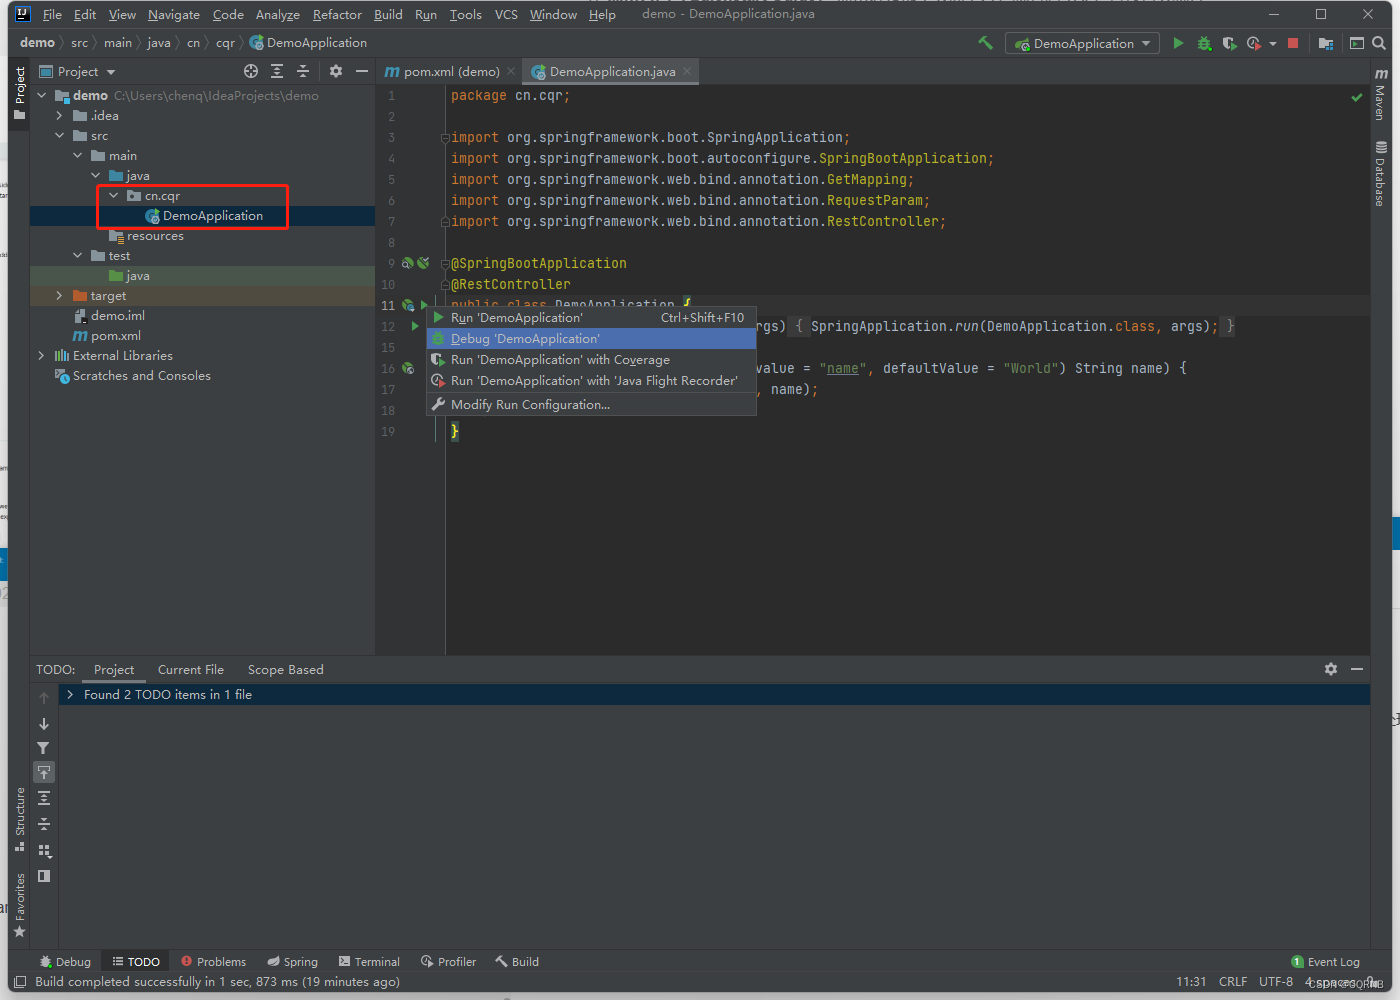Viewport: 1400px width, 1000px height.
Task: Expand All in the Project panel header
Action: point(277,71)
